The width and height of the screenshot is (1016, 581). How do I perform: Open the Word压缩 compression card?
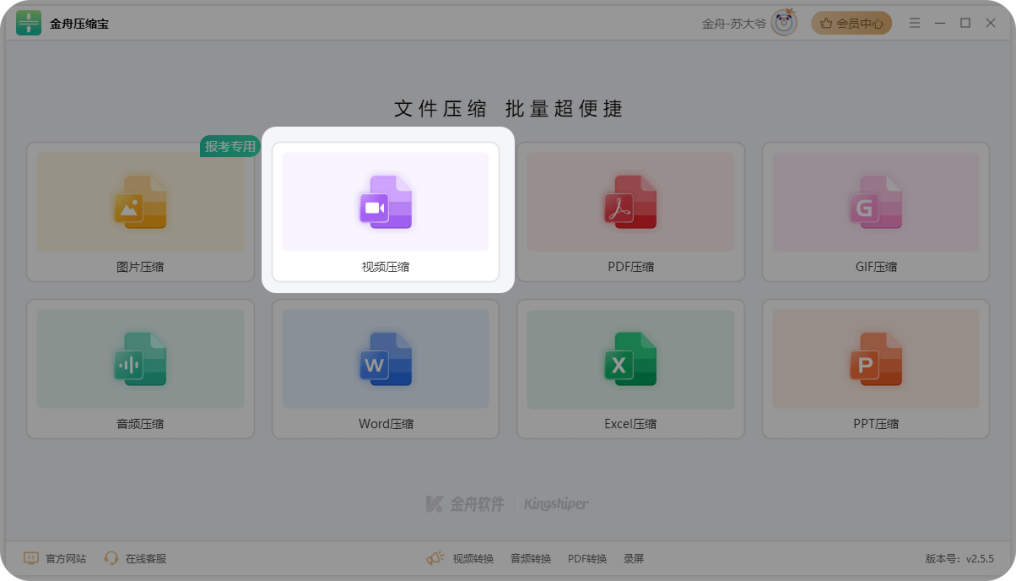click(386, 369)
